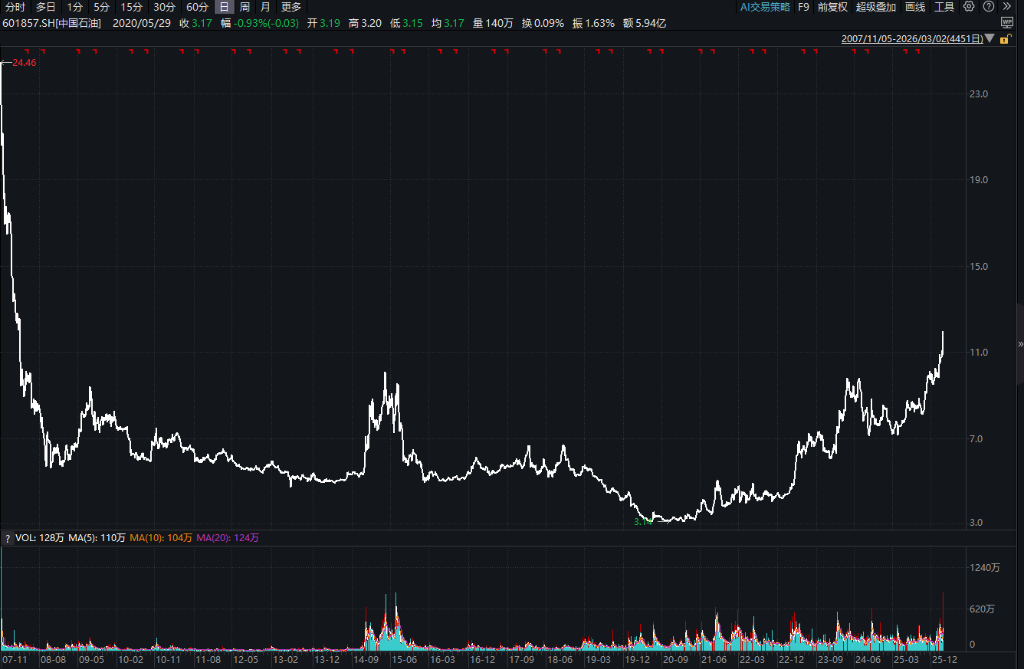Toggle the 日 (daily) period highlight
1024x669 pixels.
[225, 6]
